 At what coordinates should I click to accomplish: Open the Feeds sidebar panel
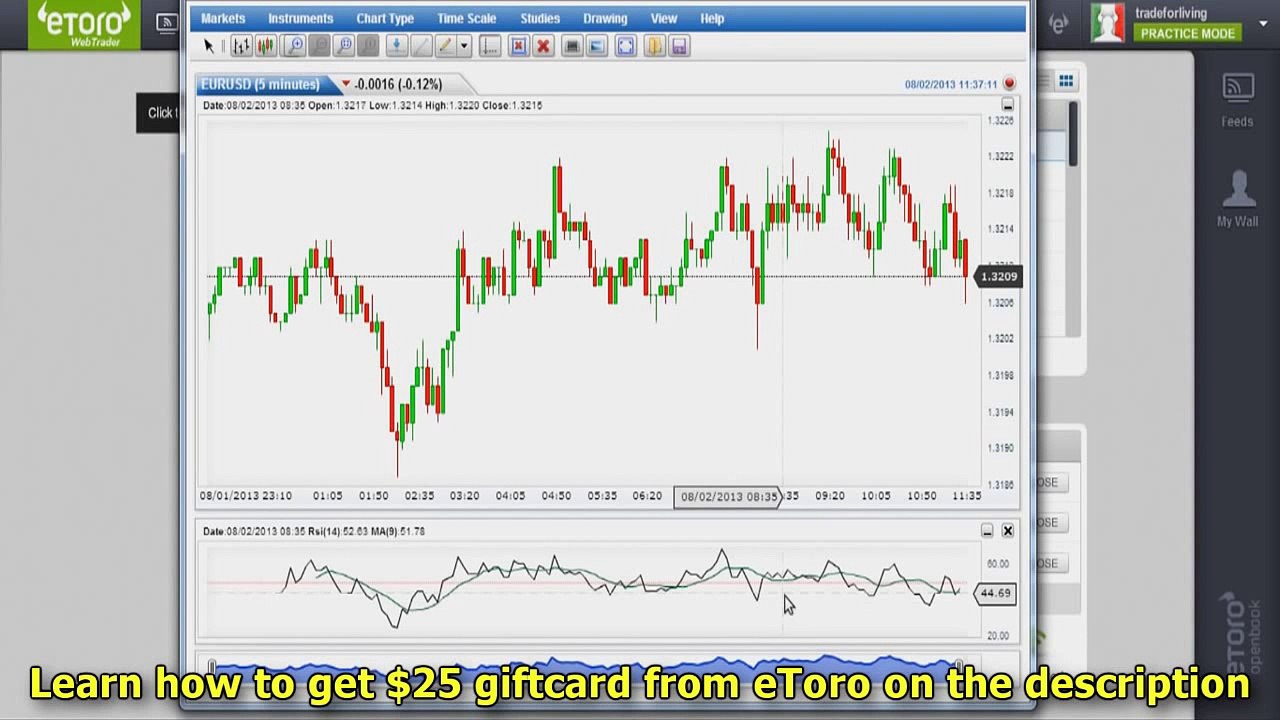[x=1237, y=101]
